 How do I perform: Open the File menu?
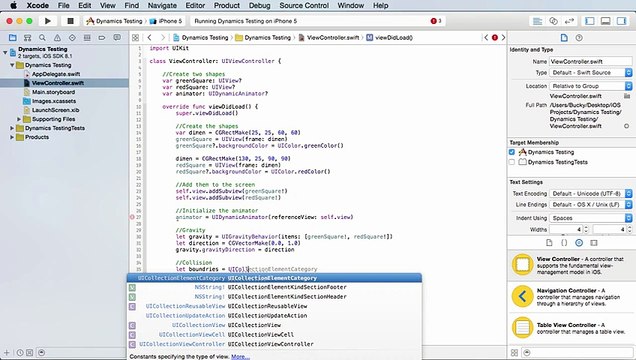click(64, 5)
